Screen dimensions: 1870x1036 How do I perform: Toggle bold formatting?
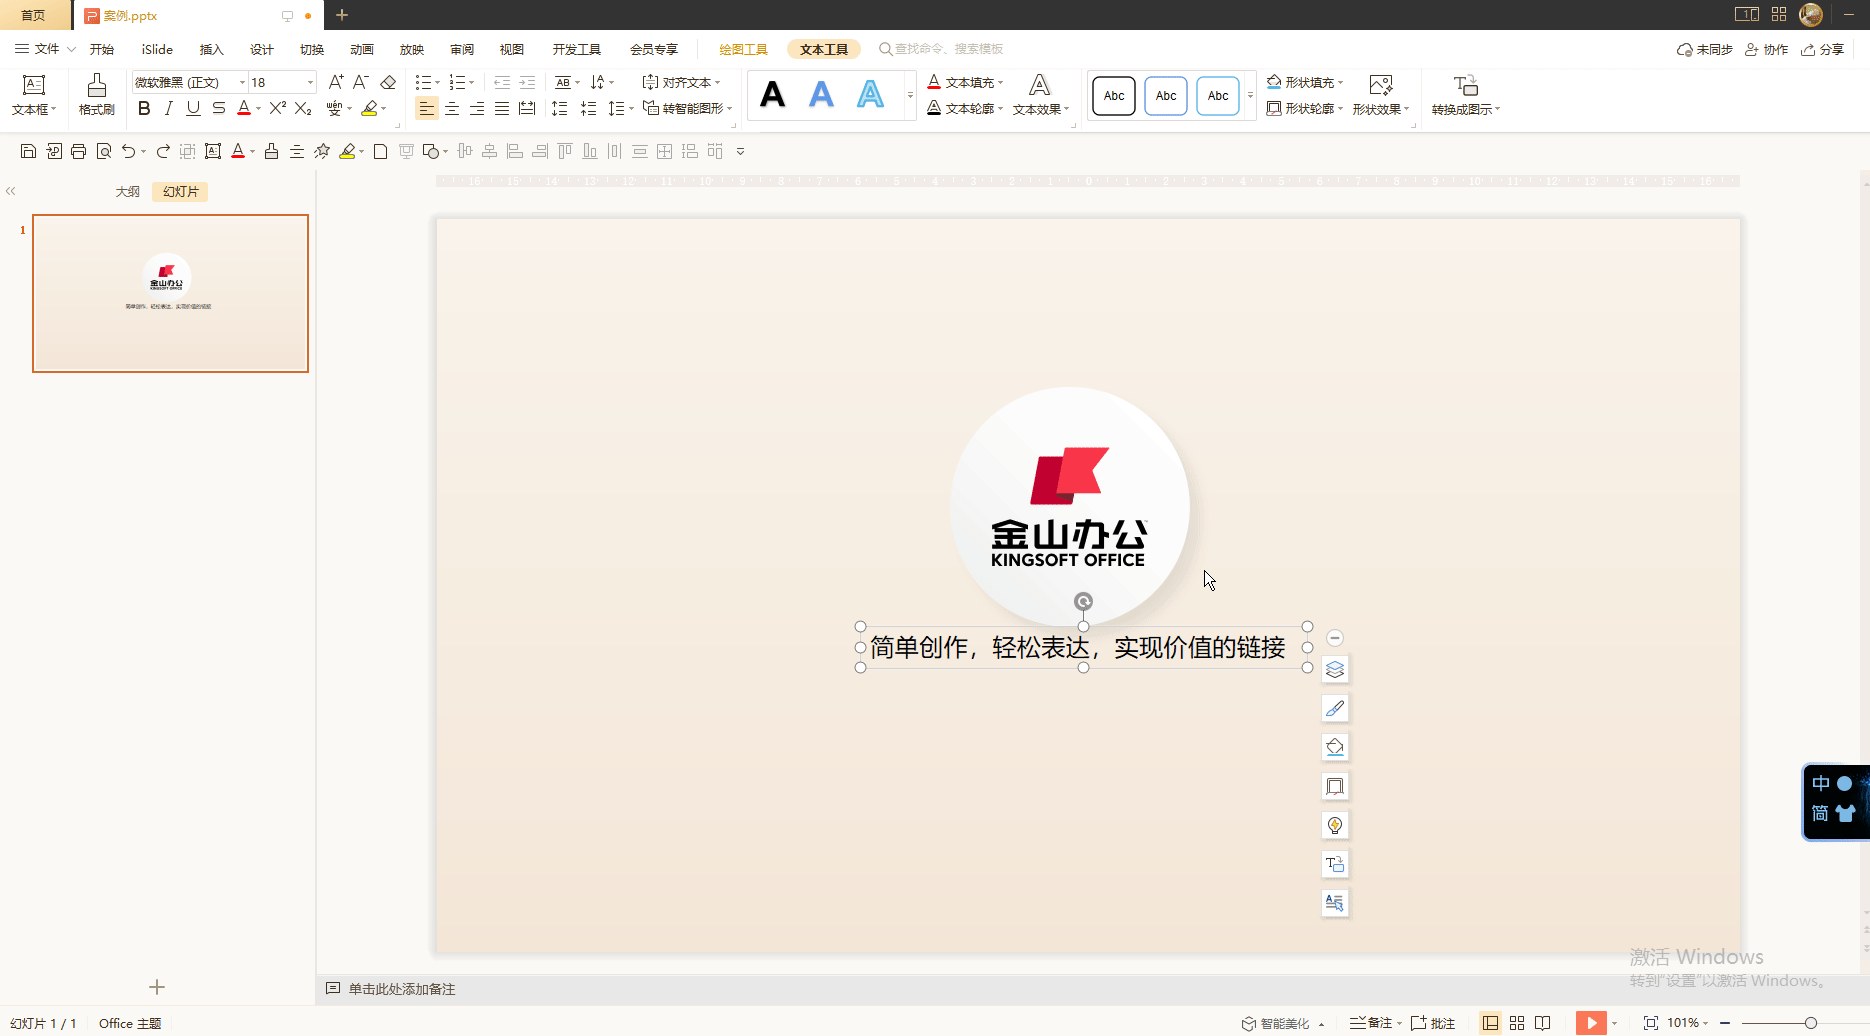(x=144, y=108)
